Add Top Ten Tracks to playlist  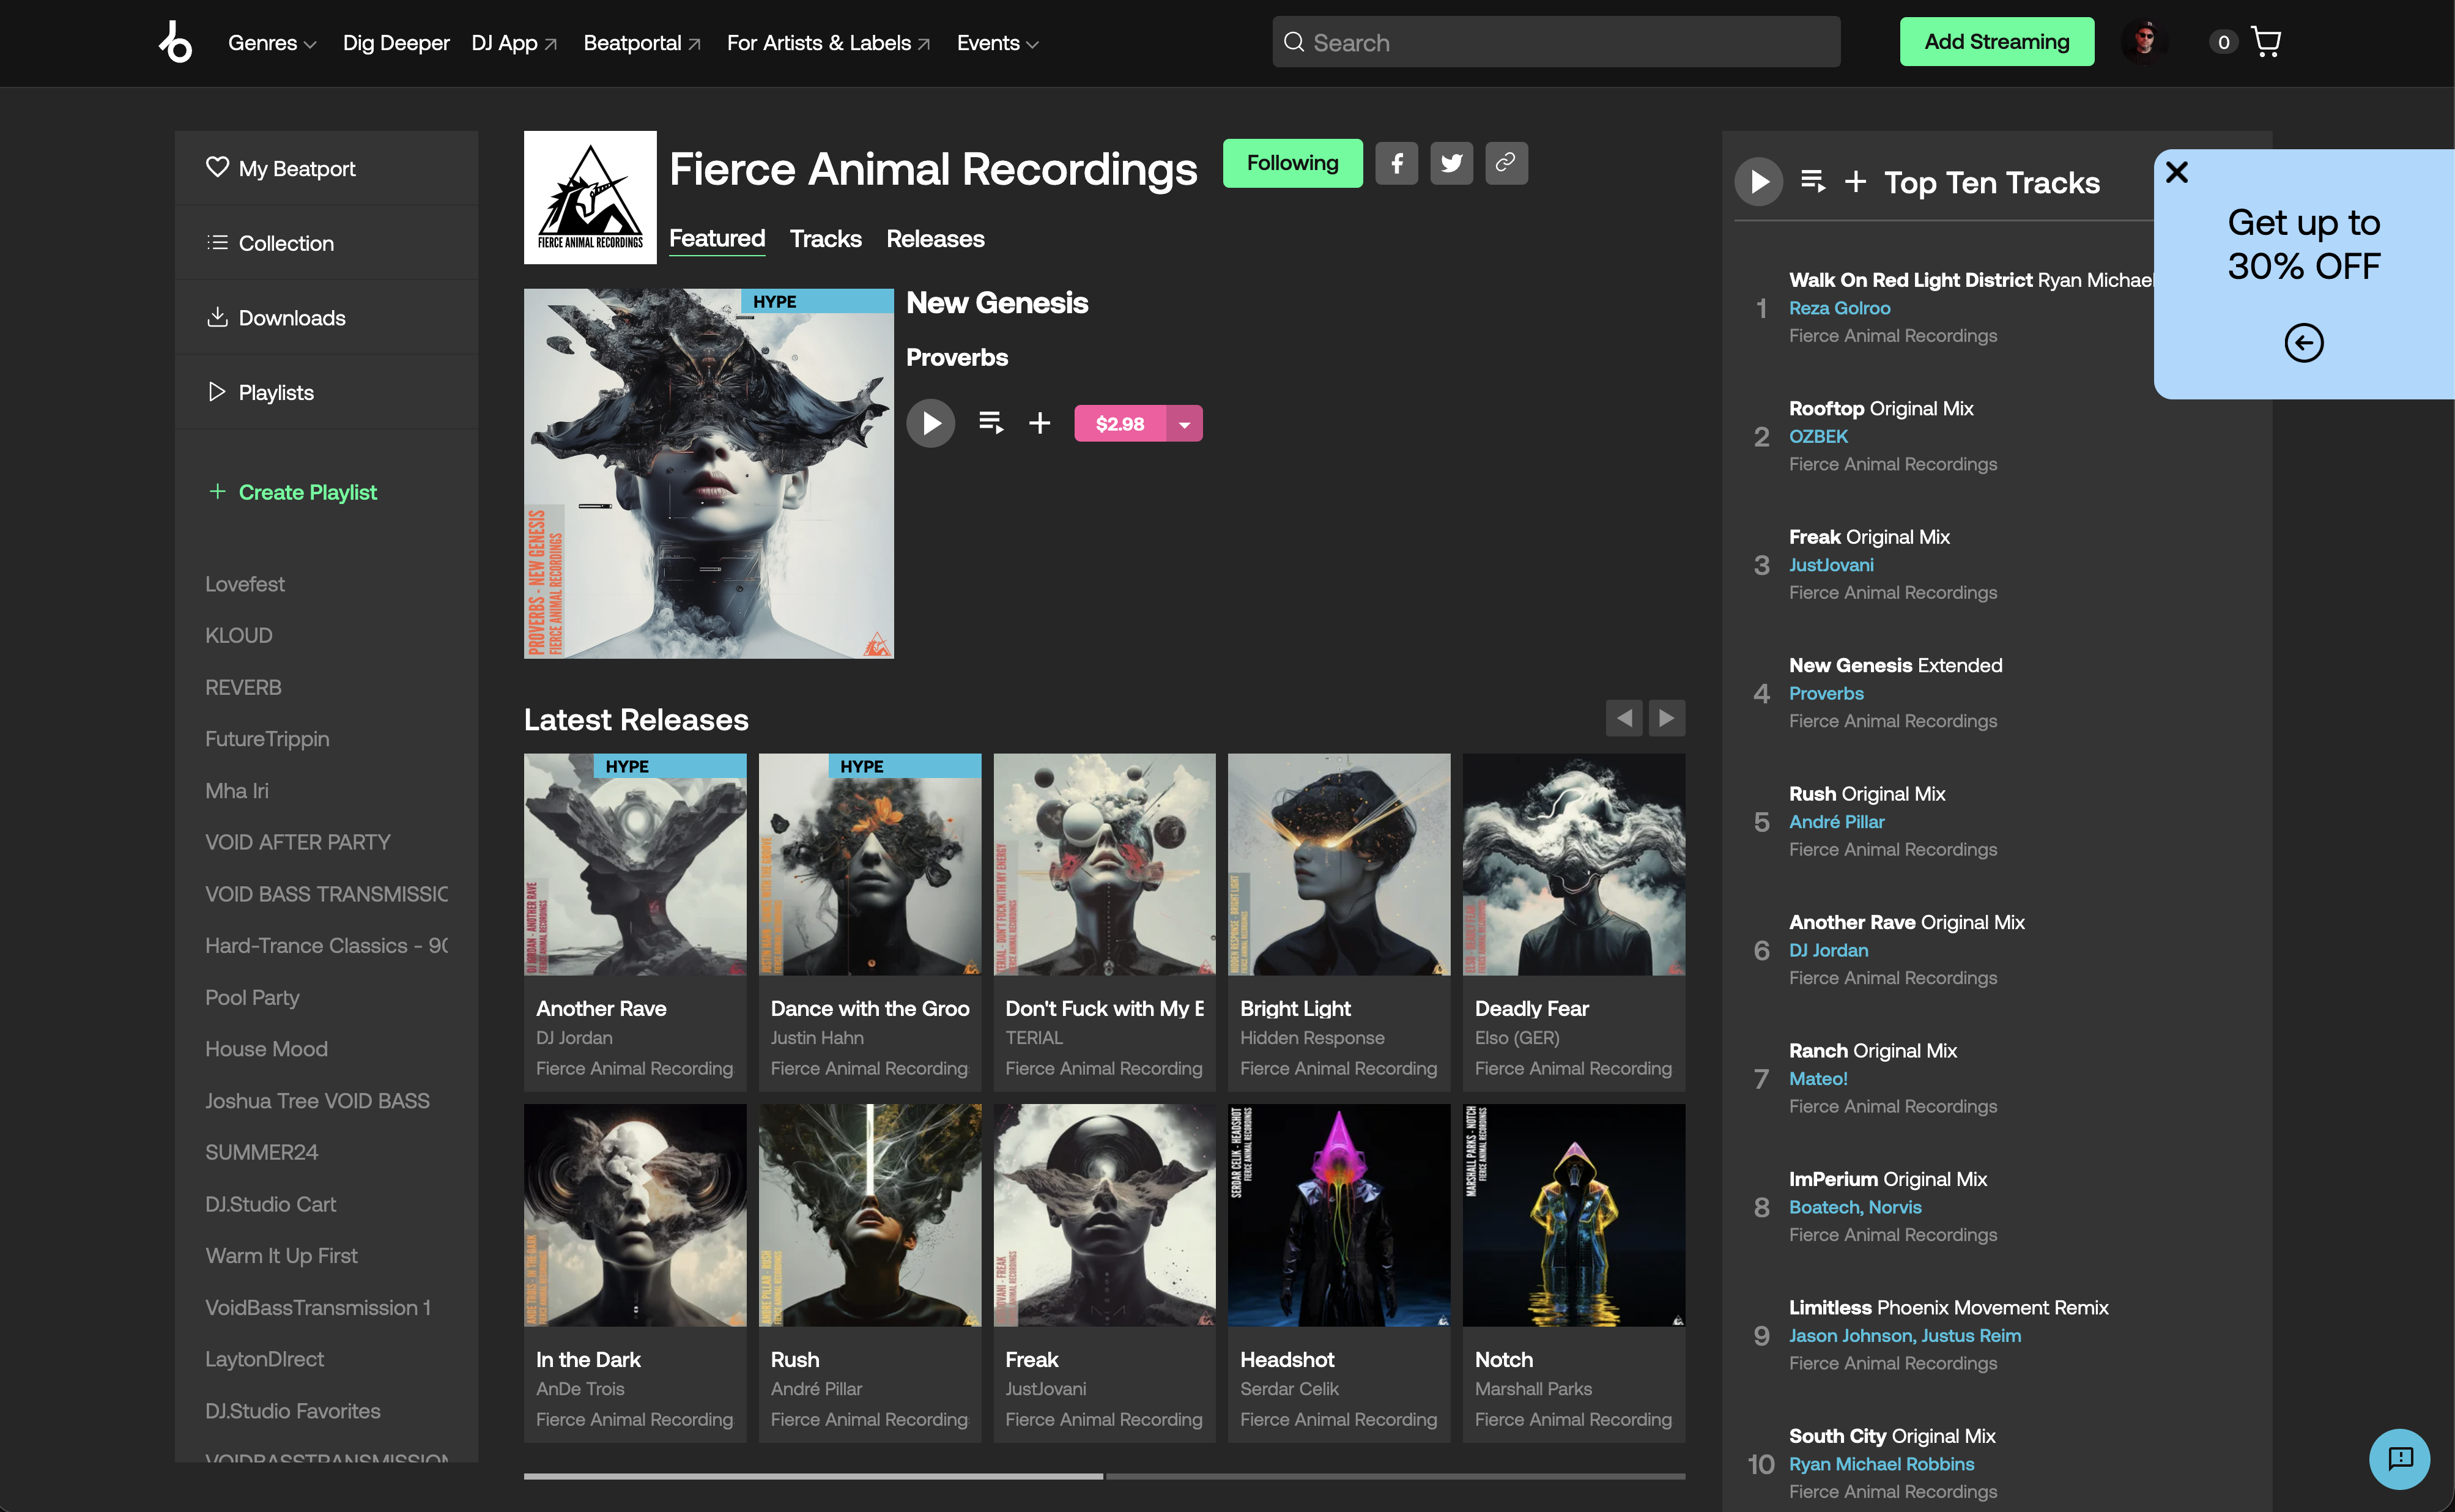pyautogui.click(x=1855, y=181)
